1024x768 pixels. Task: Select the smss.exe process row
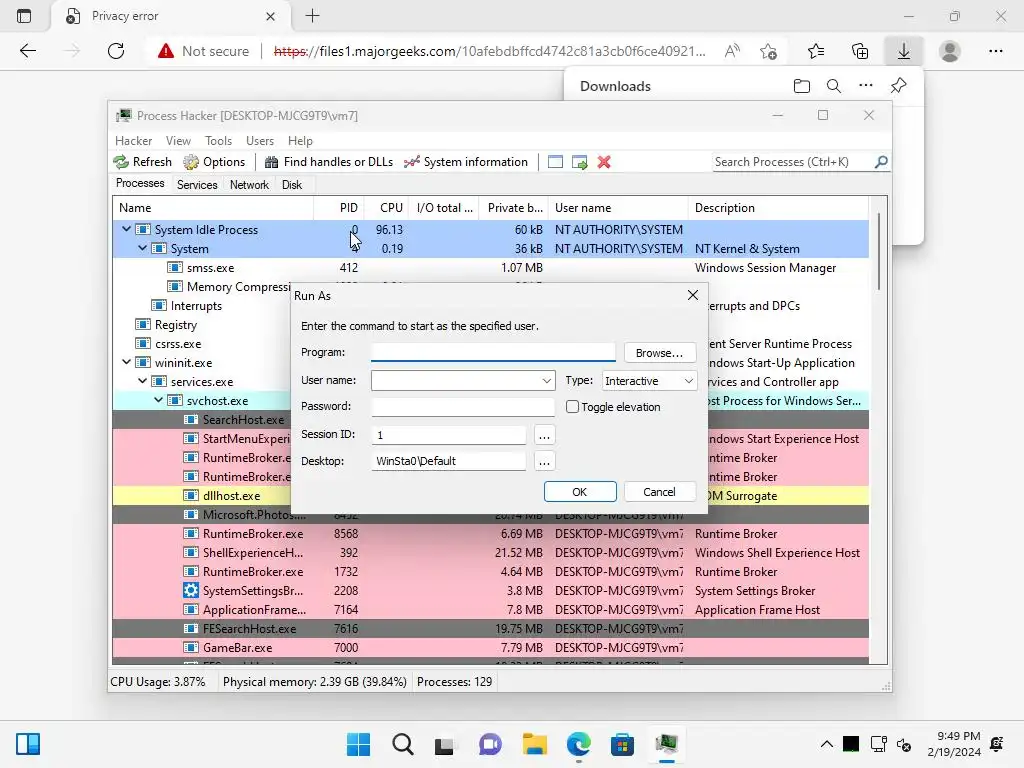(x=490, y=268)
